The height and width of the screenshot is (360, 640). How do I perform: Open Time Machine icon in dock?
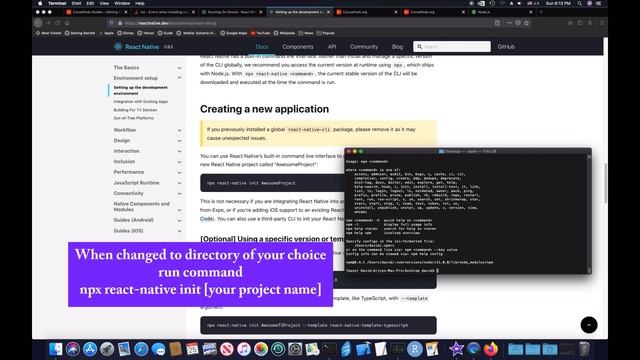(278, 349)
